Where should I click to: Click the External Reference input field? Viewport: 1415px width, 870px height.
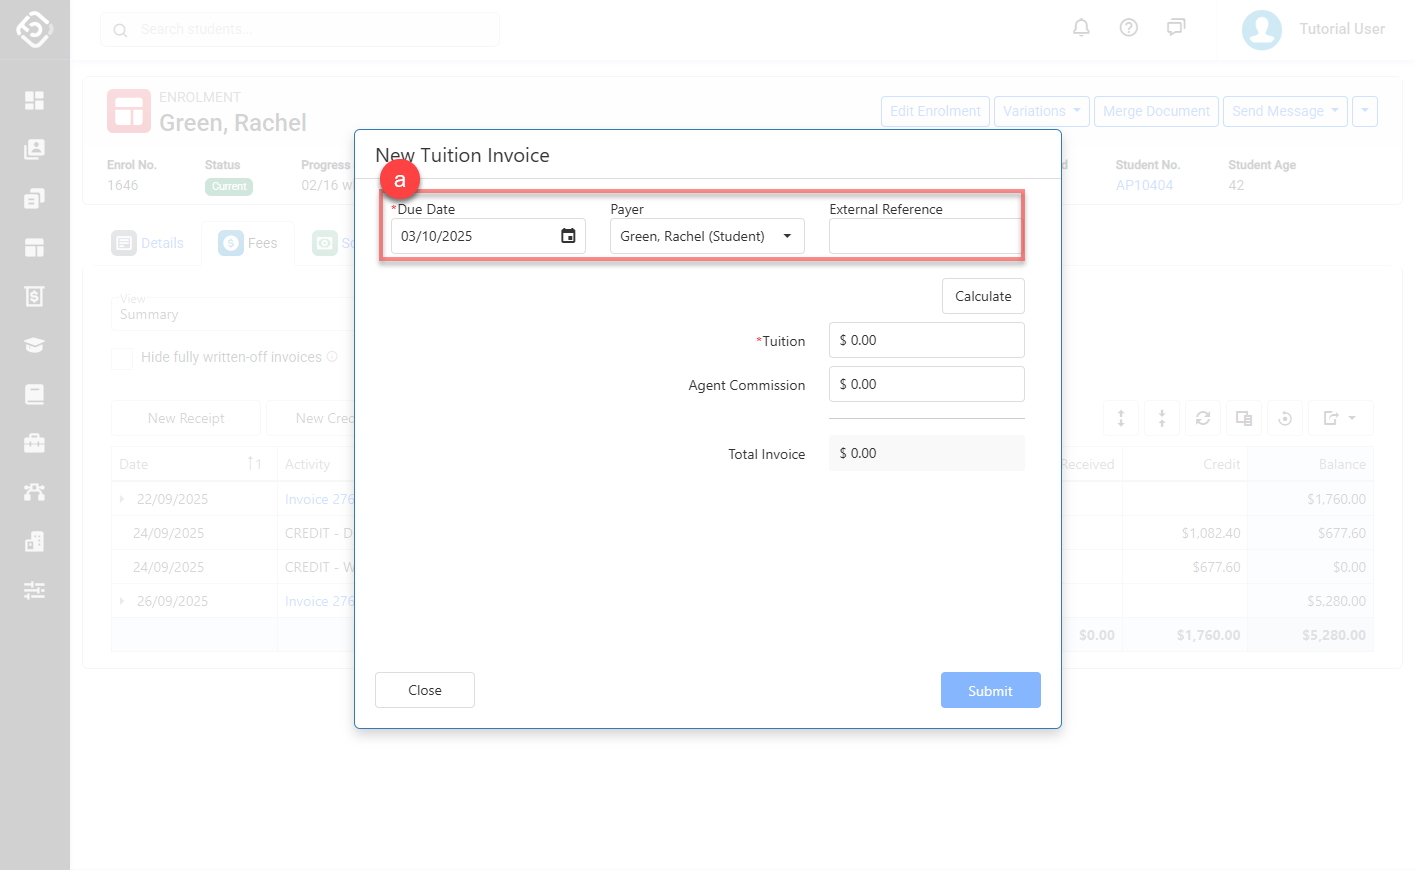[924, 237]
